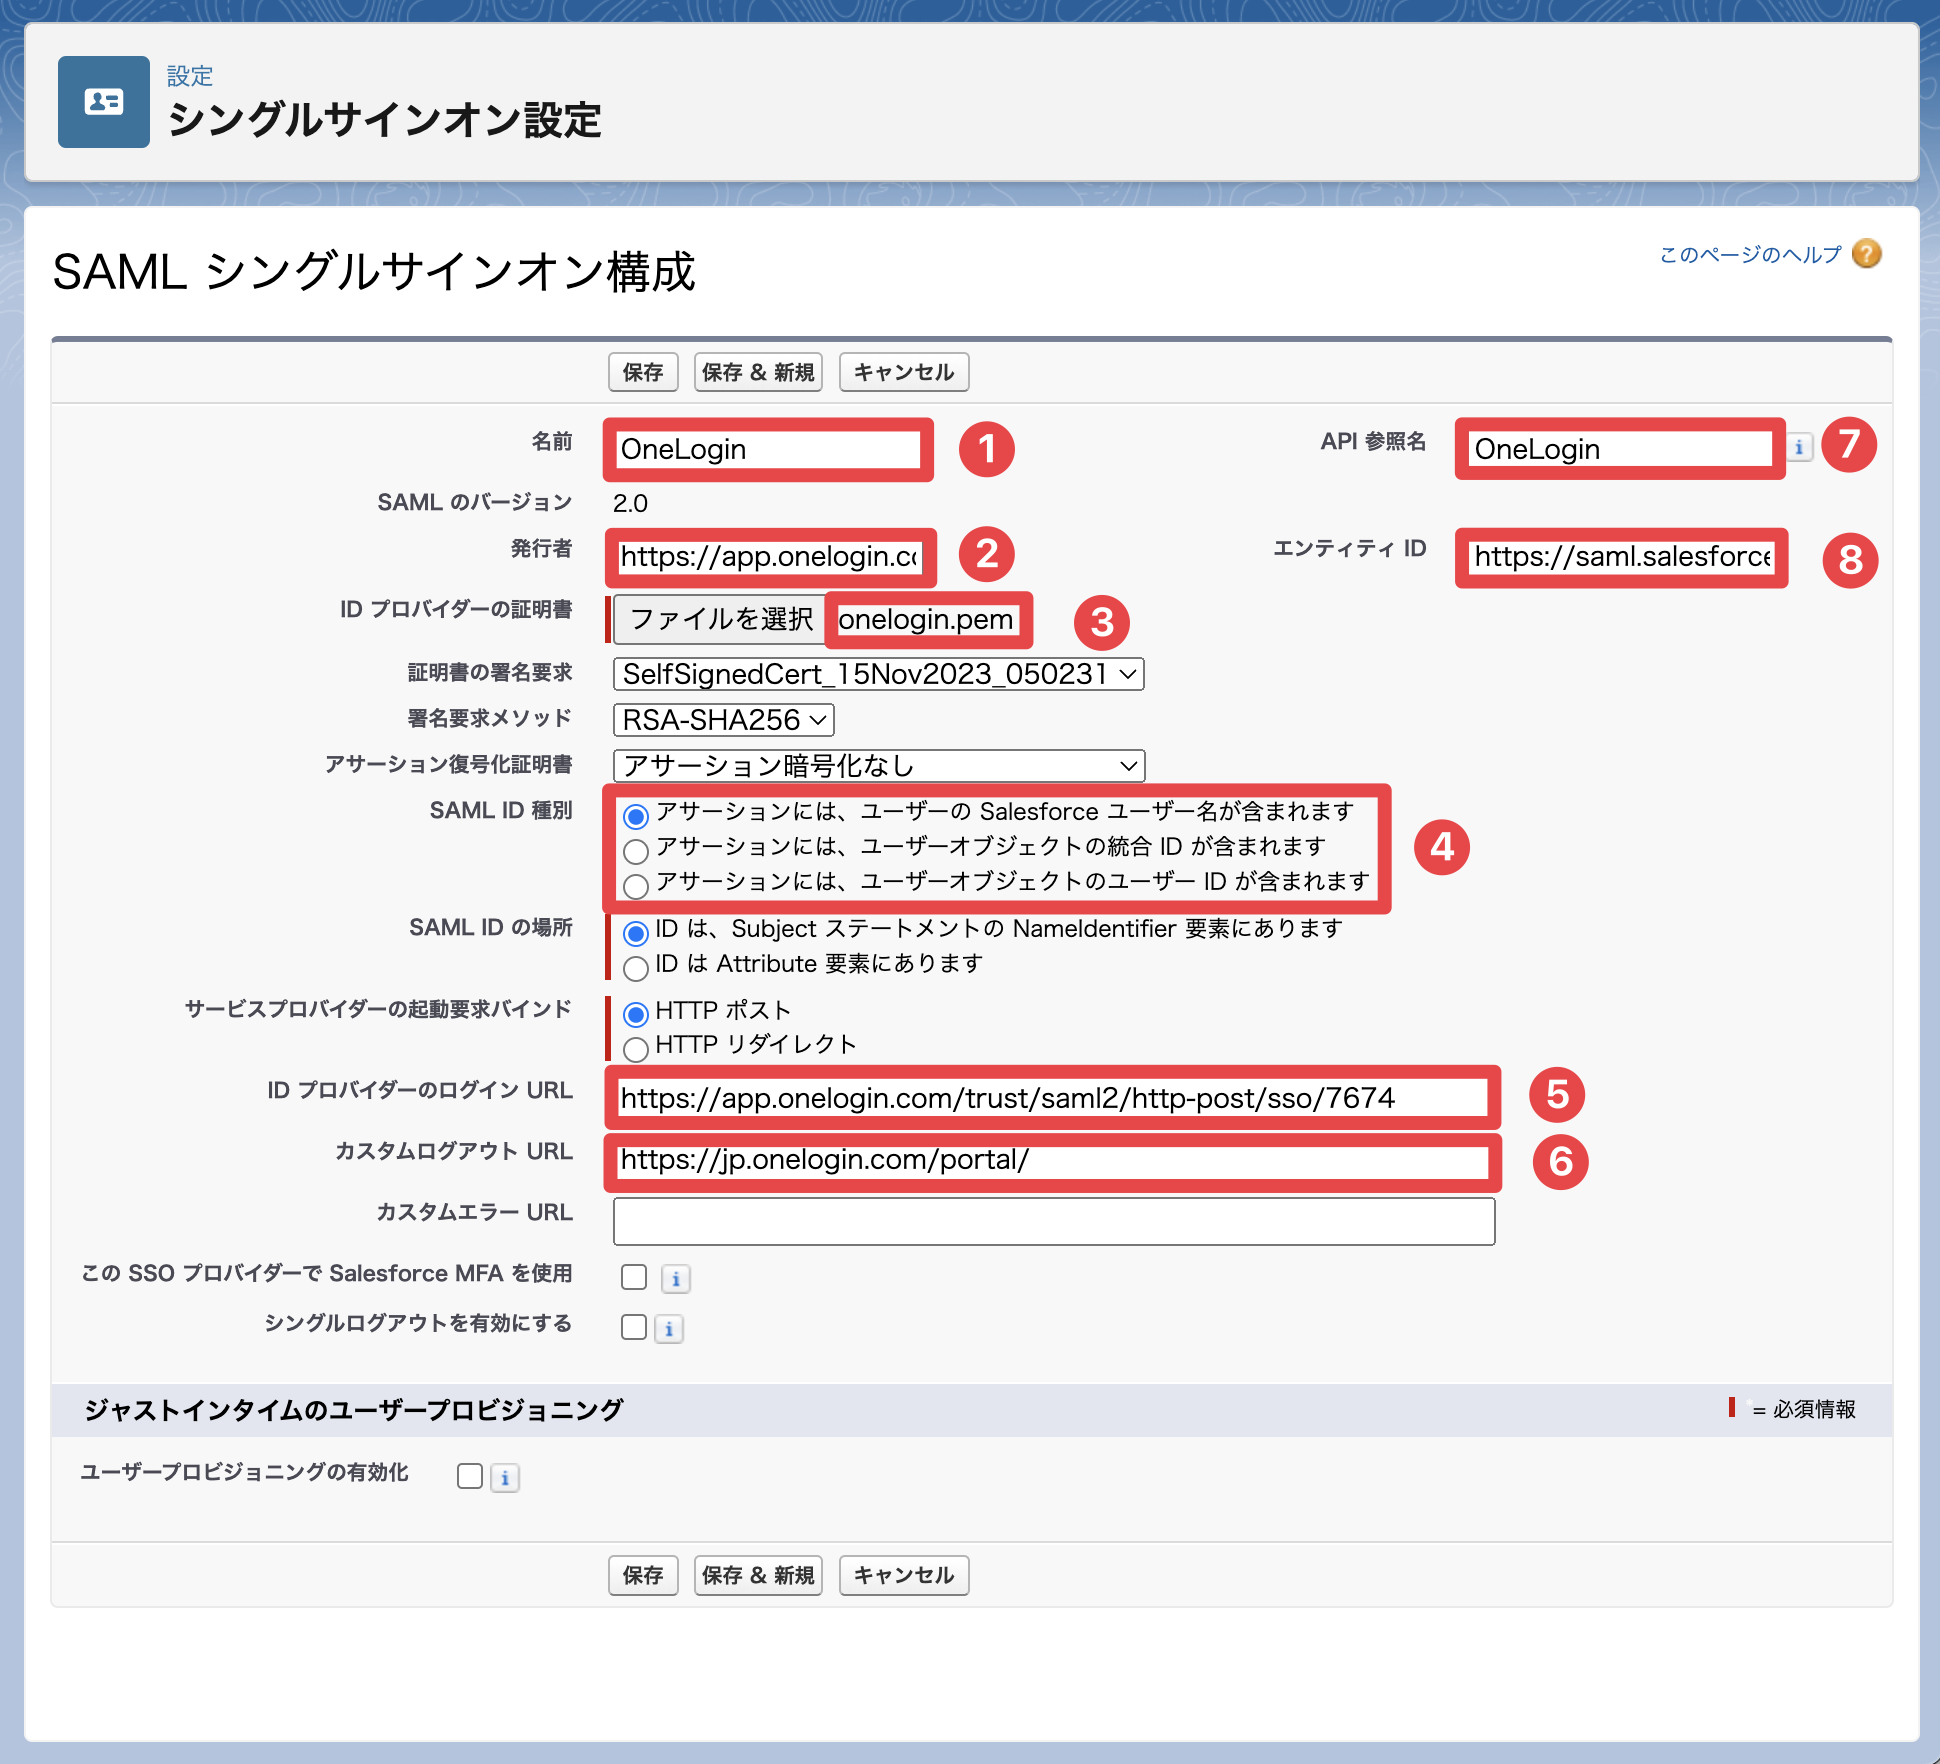Select HTTP ポスト radio button
1940x1764 pixels.
636,1014
